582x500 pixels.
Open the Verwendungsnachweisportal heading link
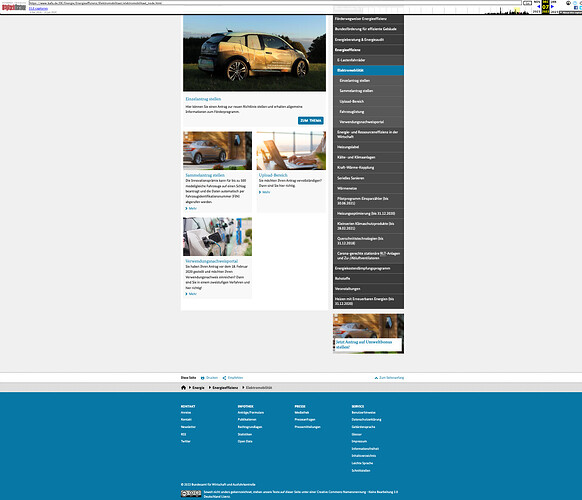pos(212,261)
